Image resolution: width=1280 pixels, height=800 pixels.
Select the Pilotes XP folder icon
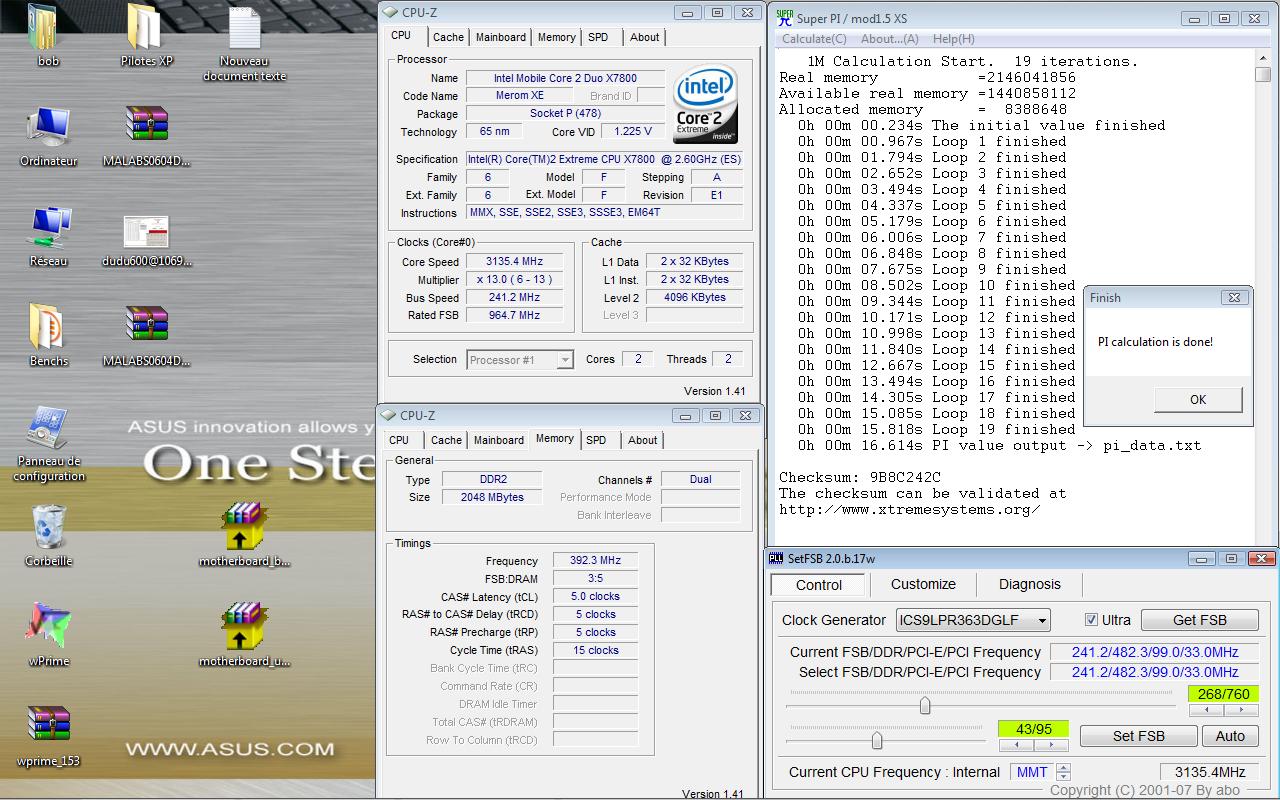(x=146, y=27)
